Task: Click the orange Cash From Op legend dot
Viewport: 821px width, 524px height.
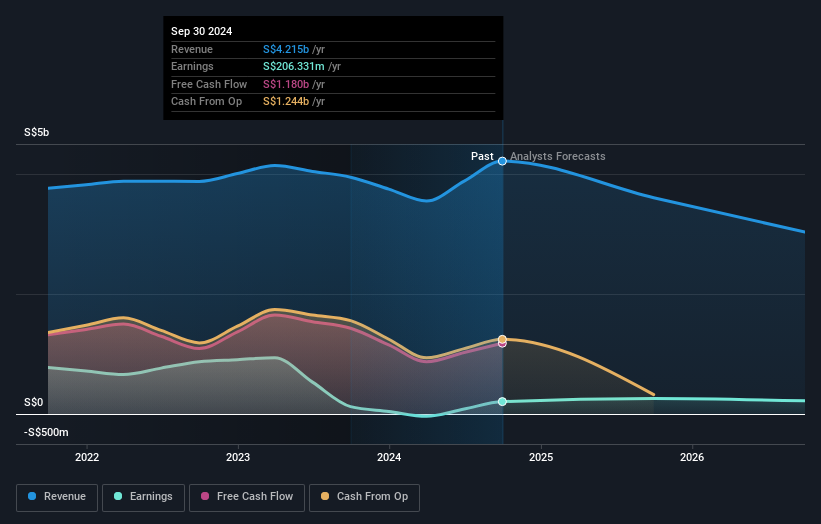Action: 325,496
